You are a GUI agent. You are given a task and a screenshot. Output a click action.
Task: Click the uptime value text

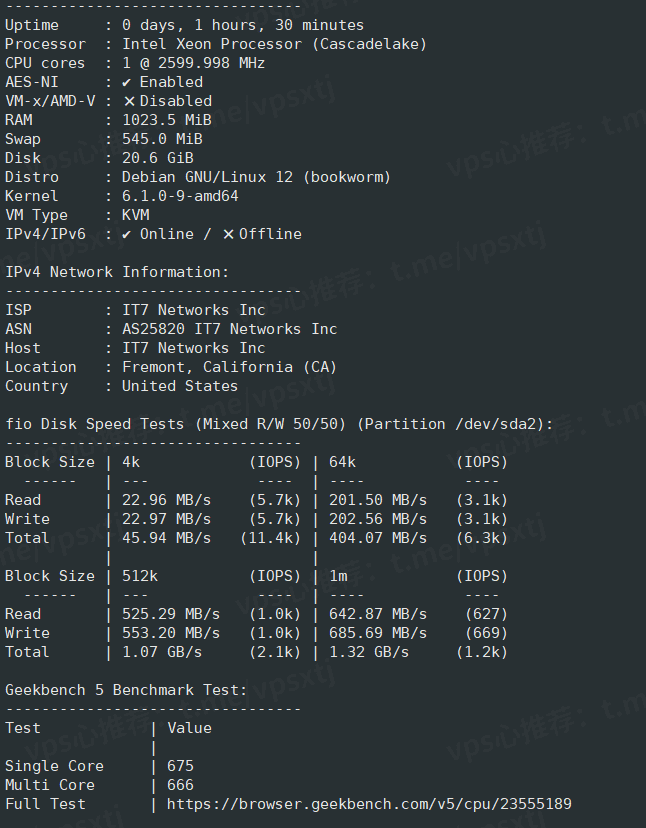pos(243,25)
